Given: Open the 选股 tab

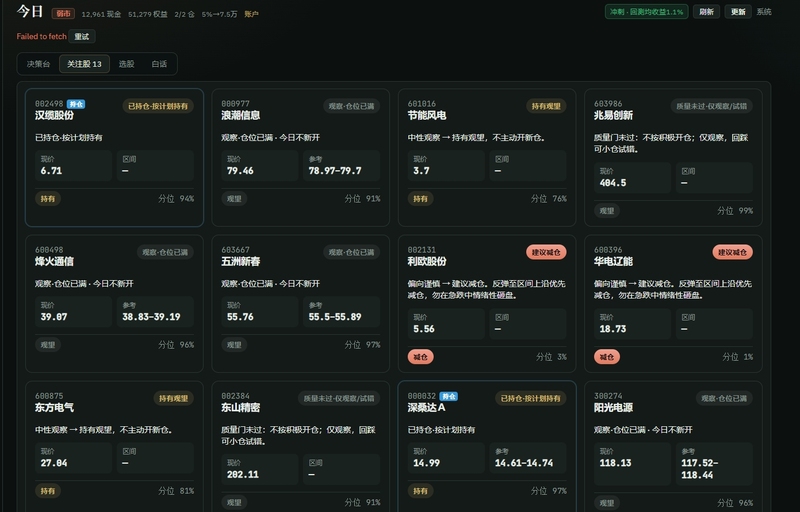Looking at the screenshot, I should point(126,64).
